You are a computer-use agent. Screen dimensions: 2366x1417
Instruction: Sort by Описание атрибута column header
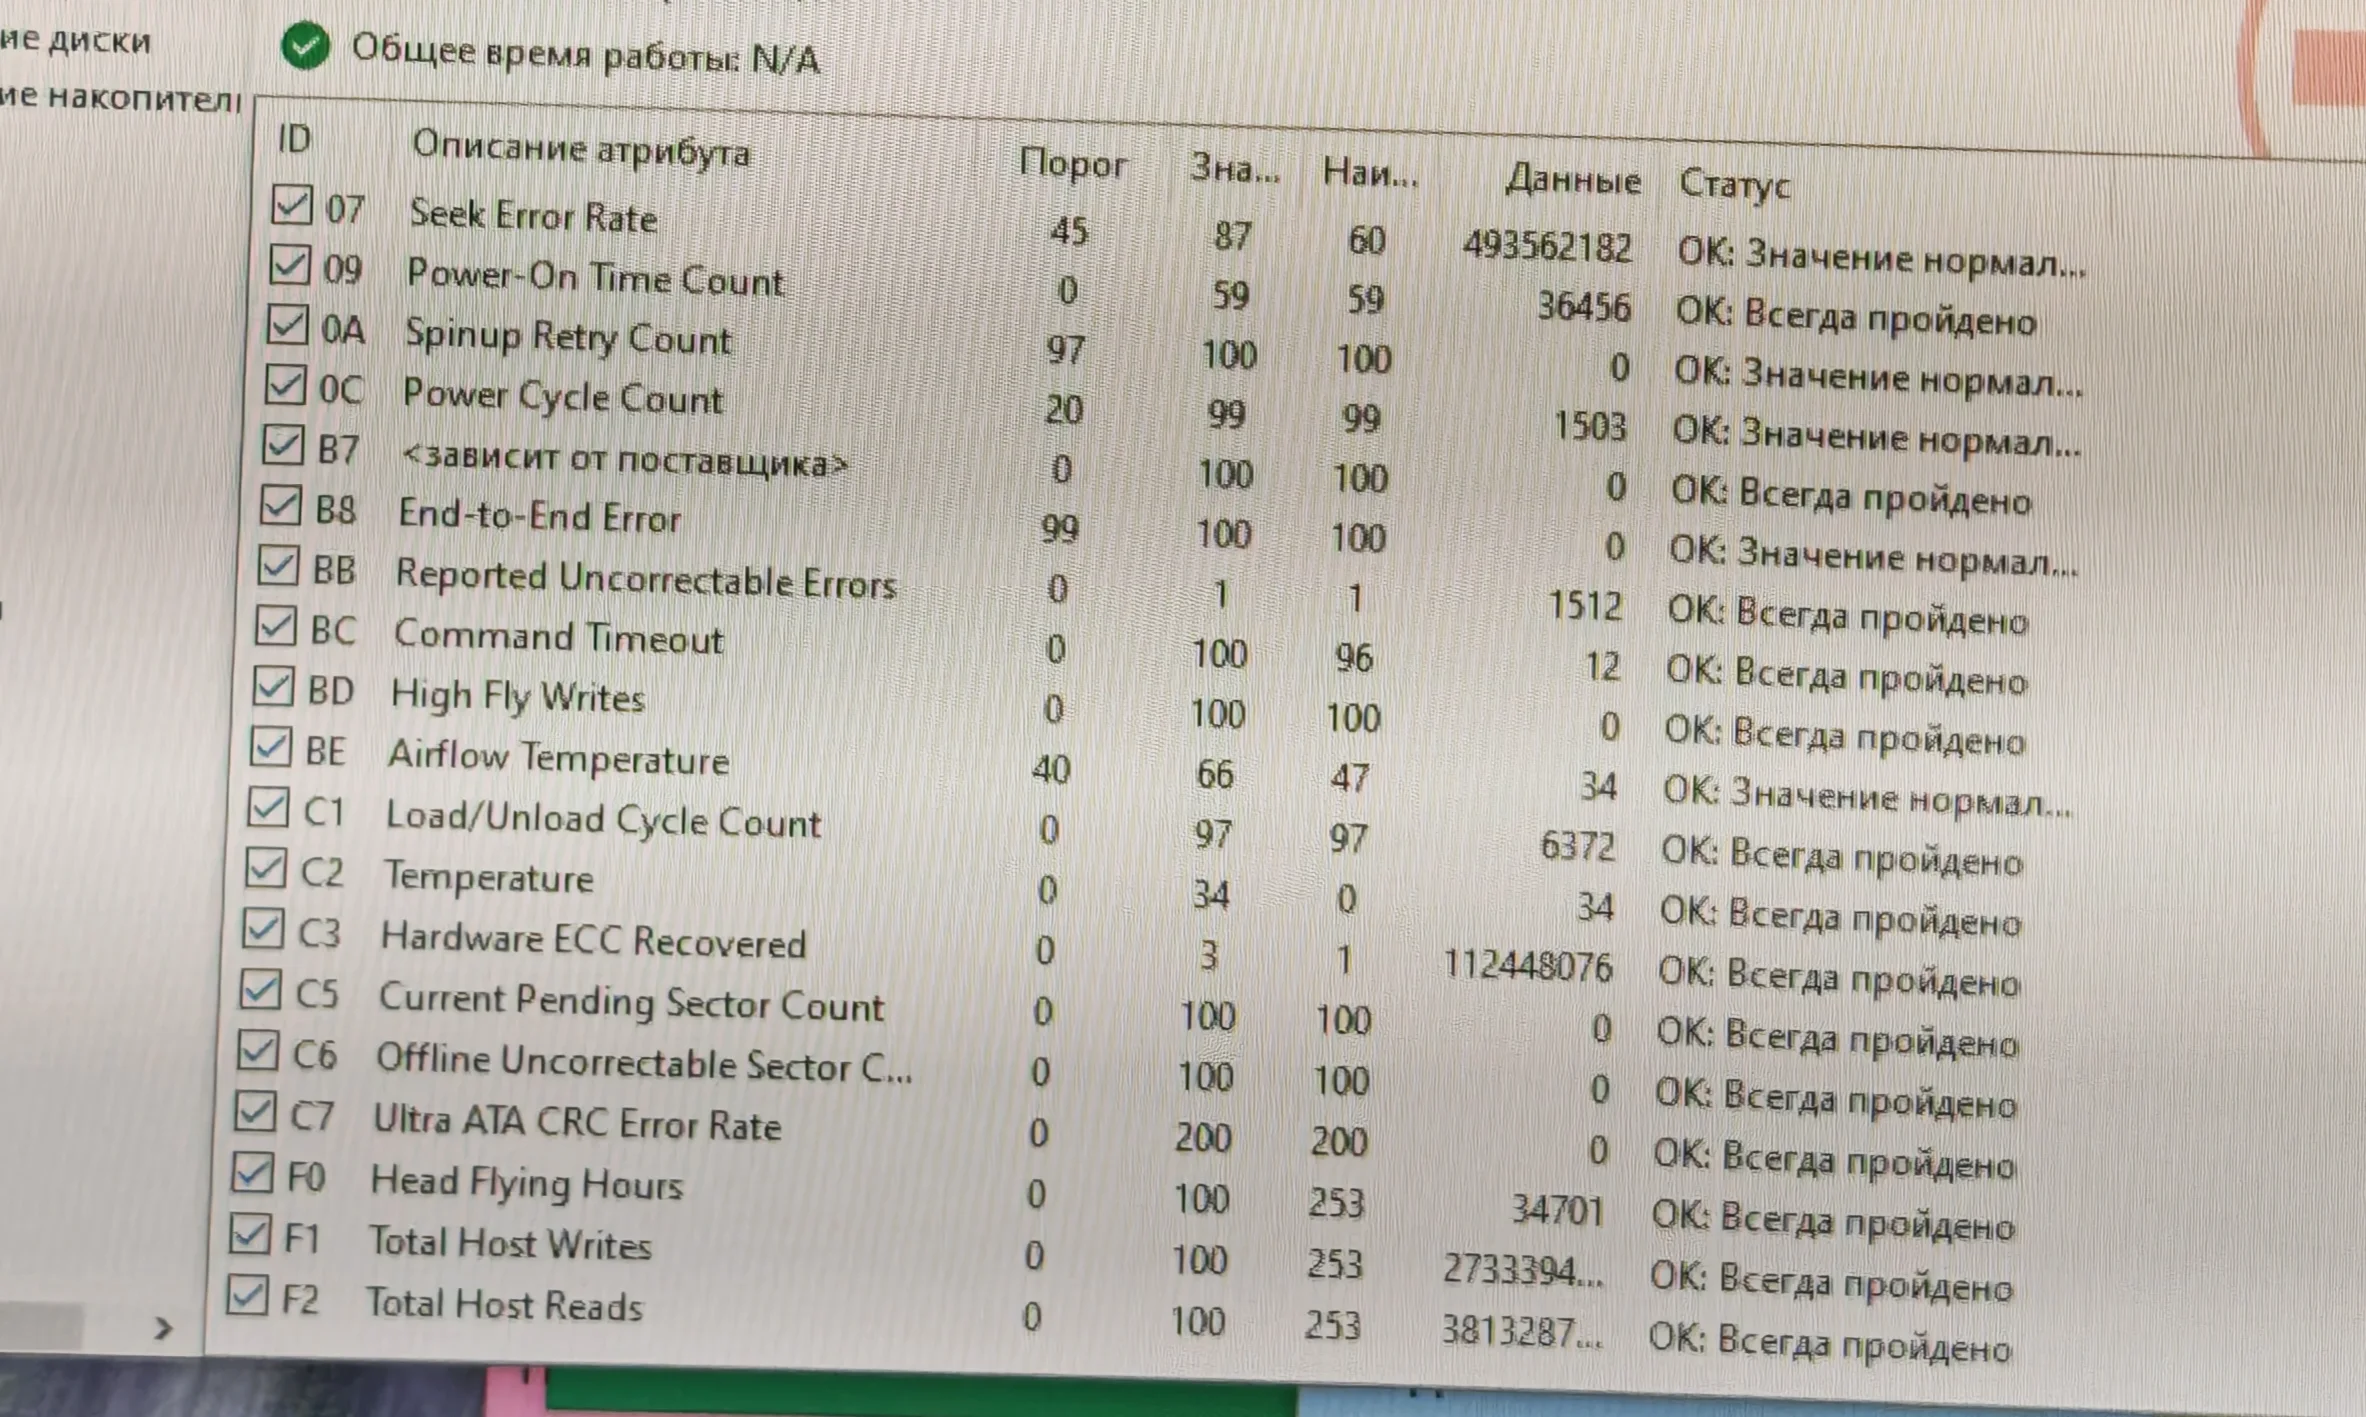click(x=580, y=150)
